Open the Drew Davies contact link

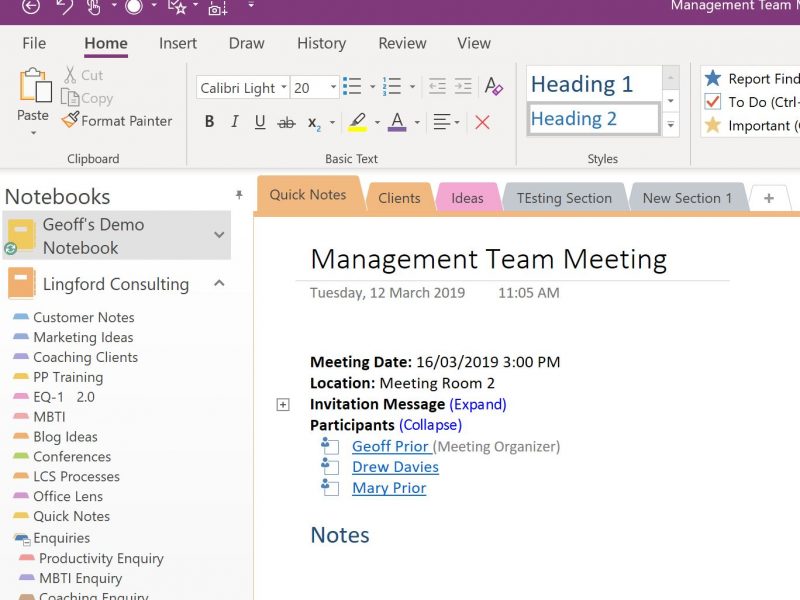pos(395,467)
